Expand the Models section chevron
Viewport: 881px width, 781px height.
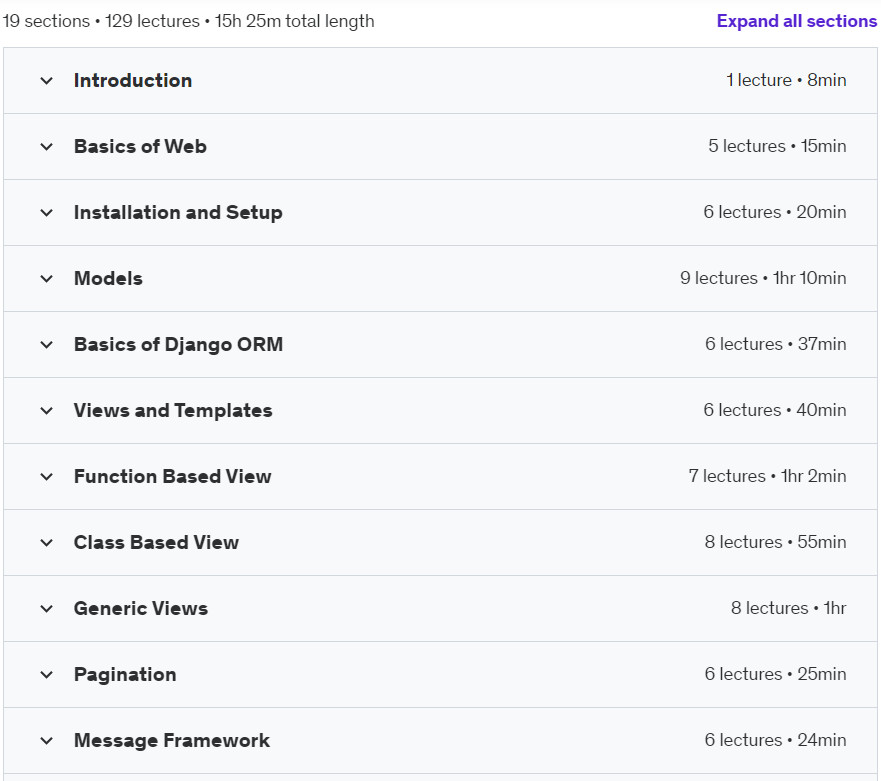point(47,279)
